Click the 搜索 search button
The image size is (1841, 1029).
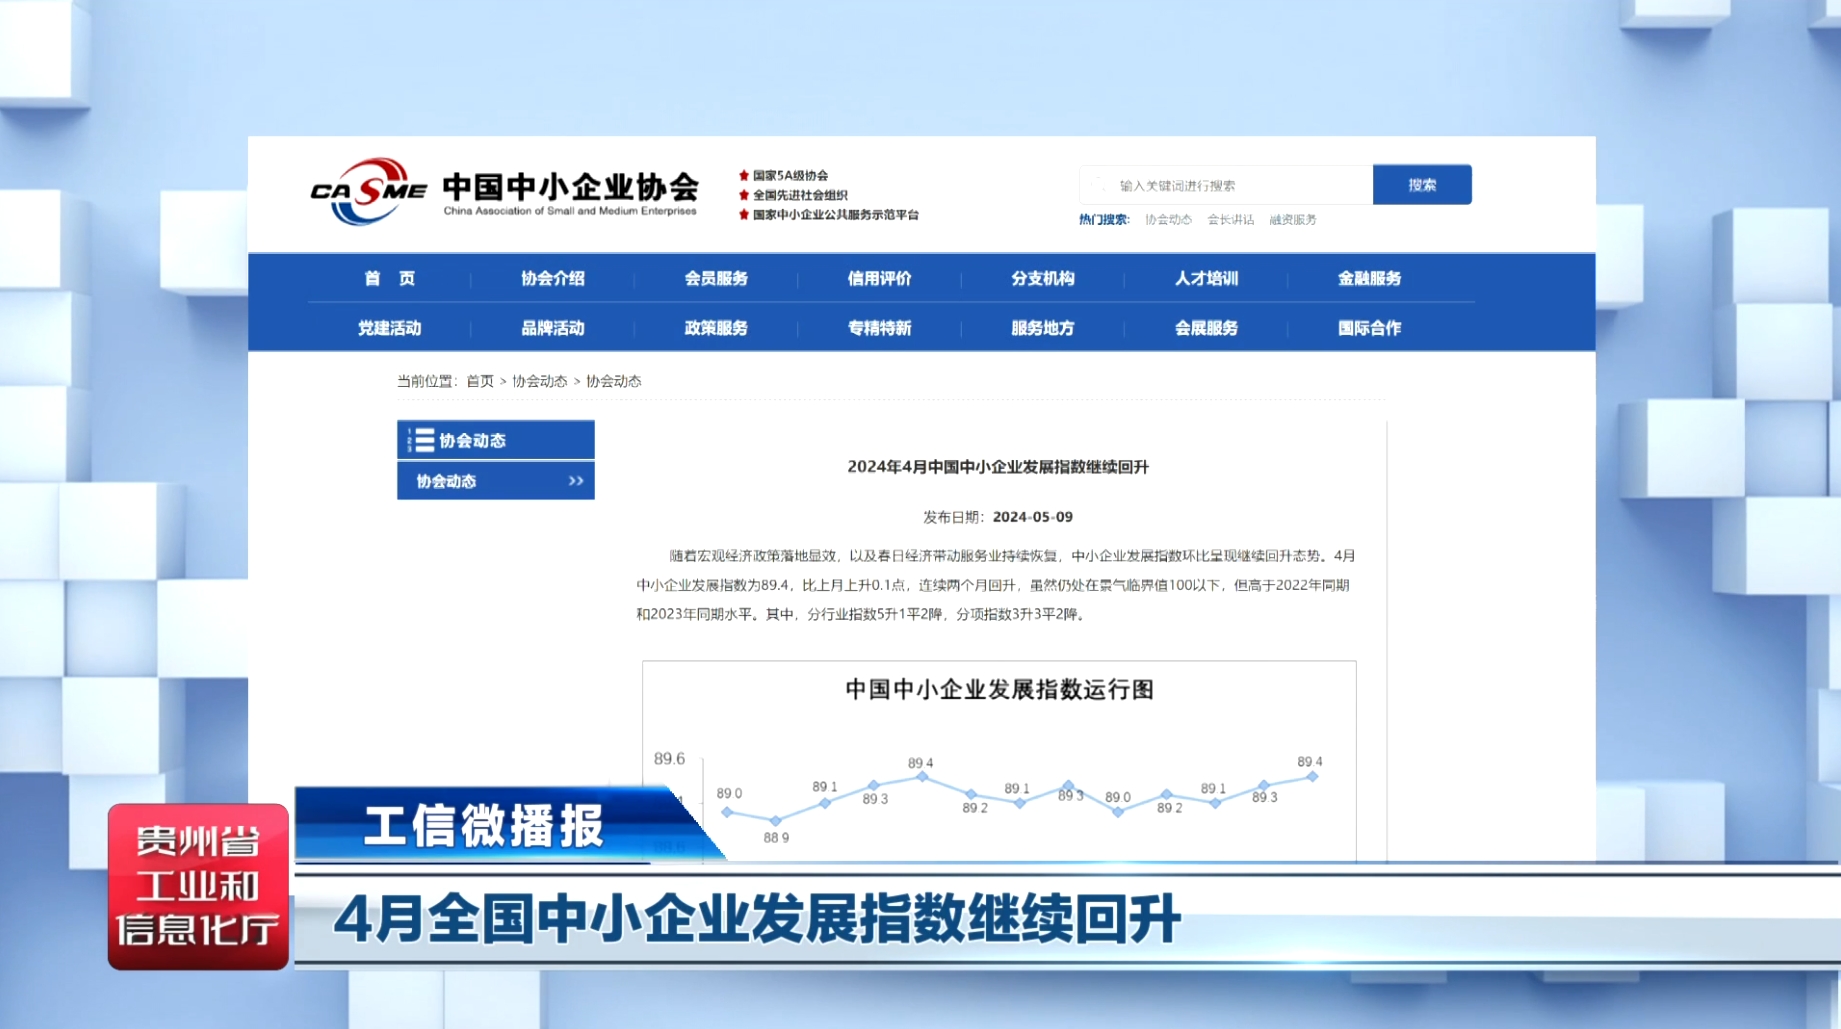[1421, 185]
